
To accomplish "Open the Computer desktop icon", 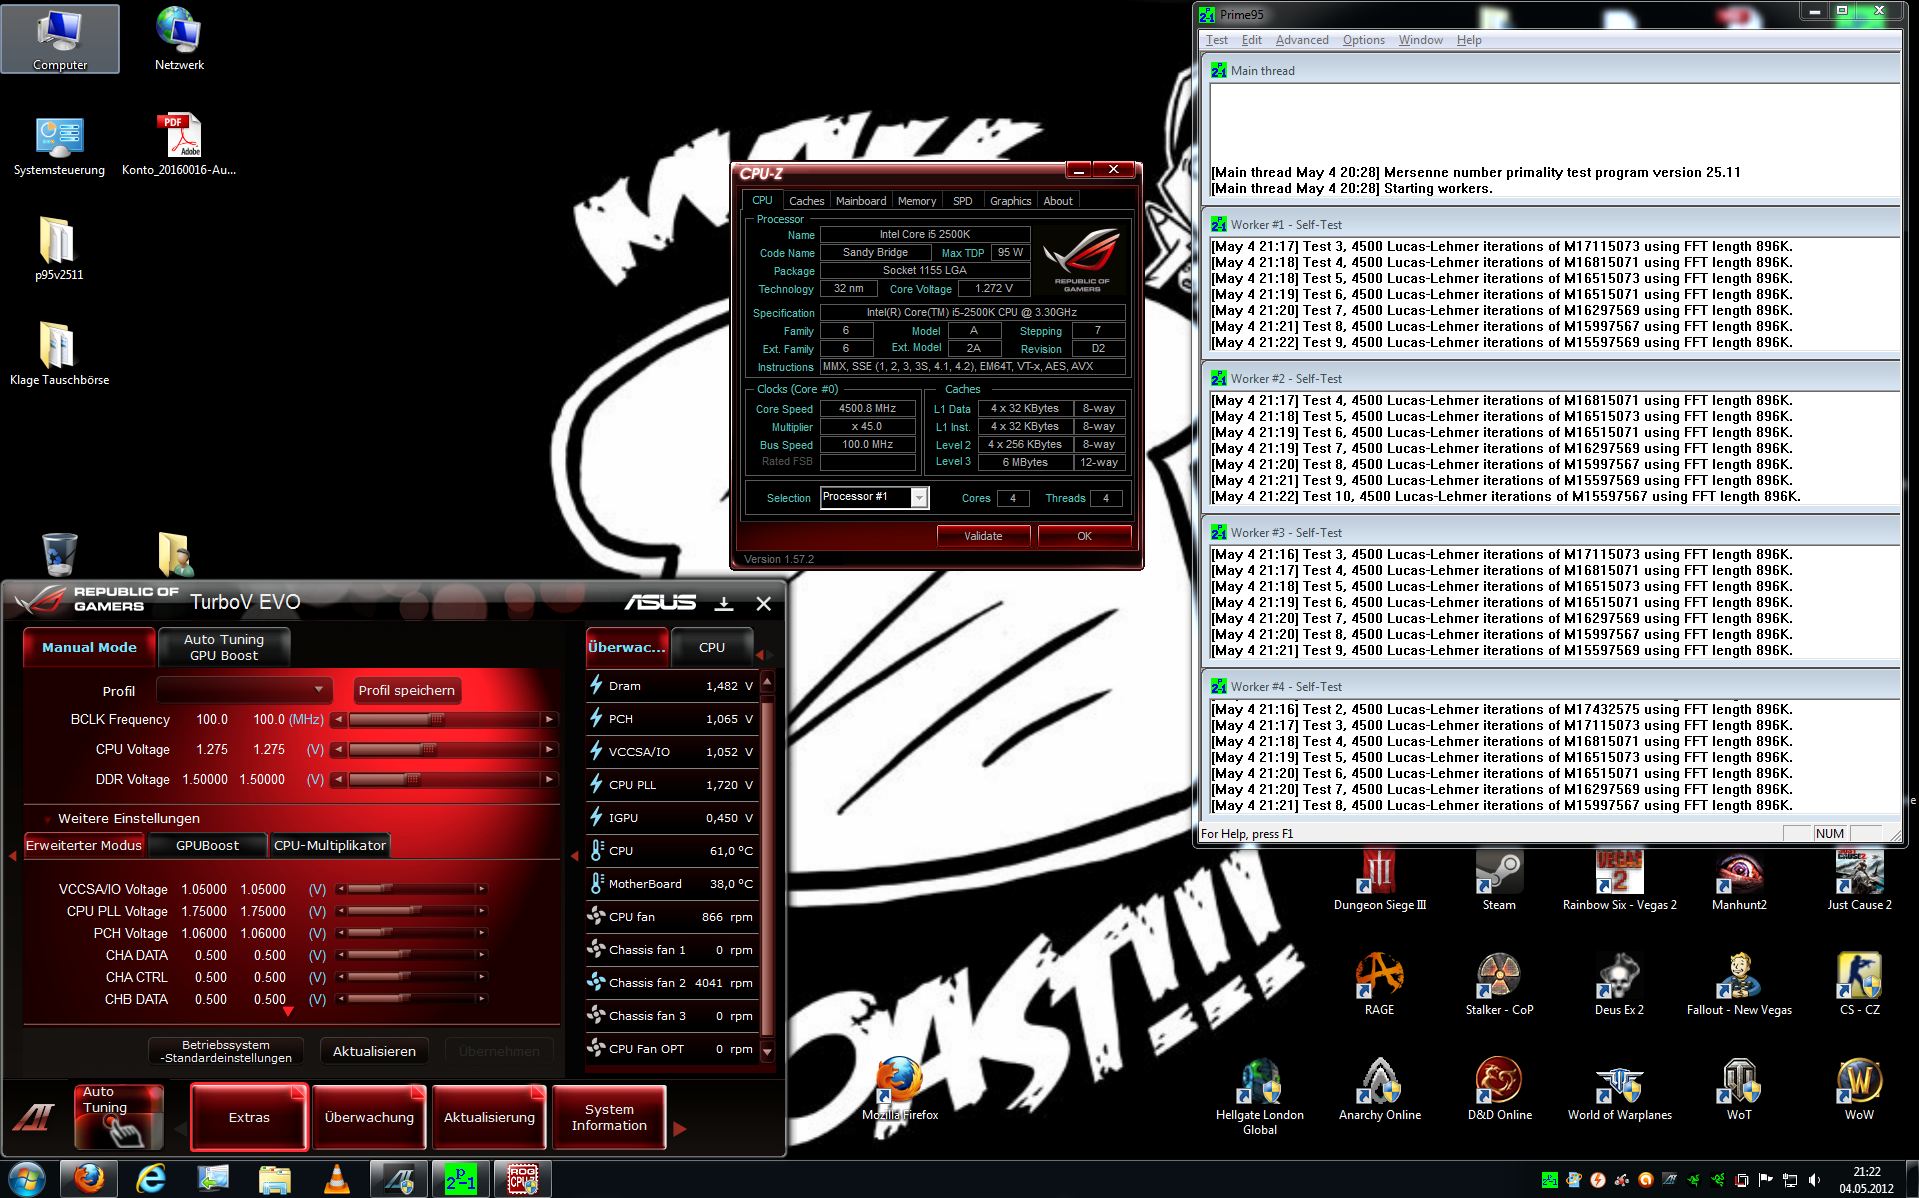I will pyautogui.click(x=60, y=38).
